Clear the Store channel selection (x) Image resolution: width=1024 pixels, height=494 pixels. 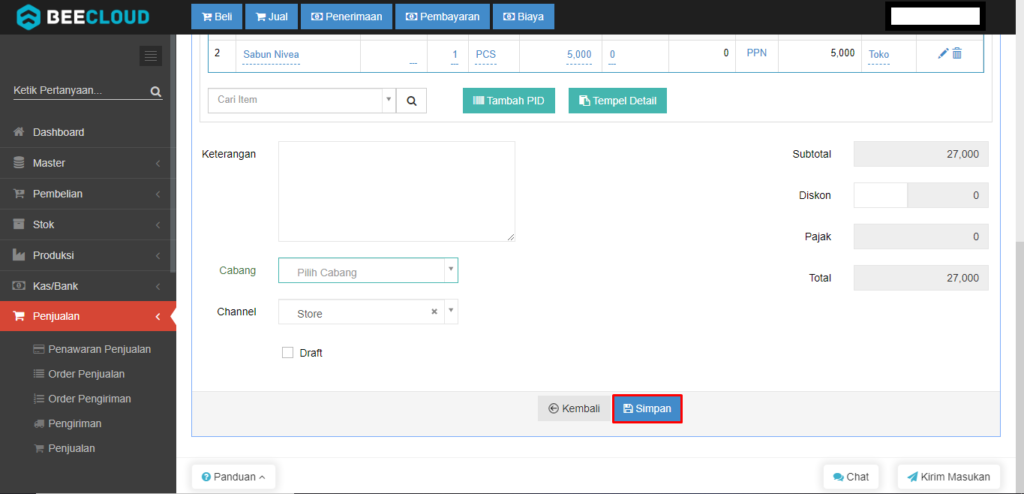coord(434,312)
